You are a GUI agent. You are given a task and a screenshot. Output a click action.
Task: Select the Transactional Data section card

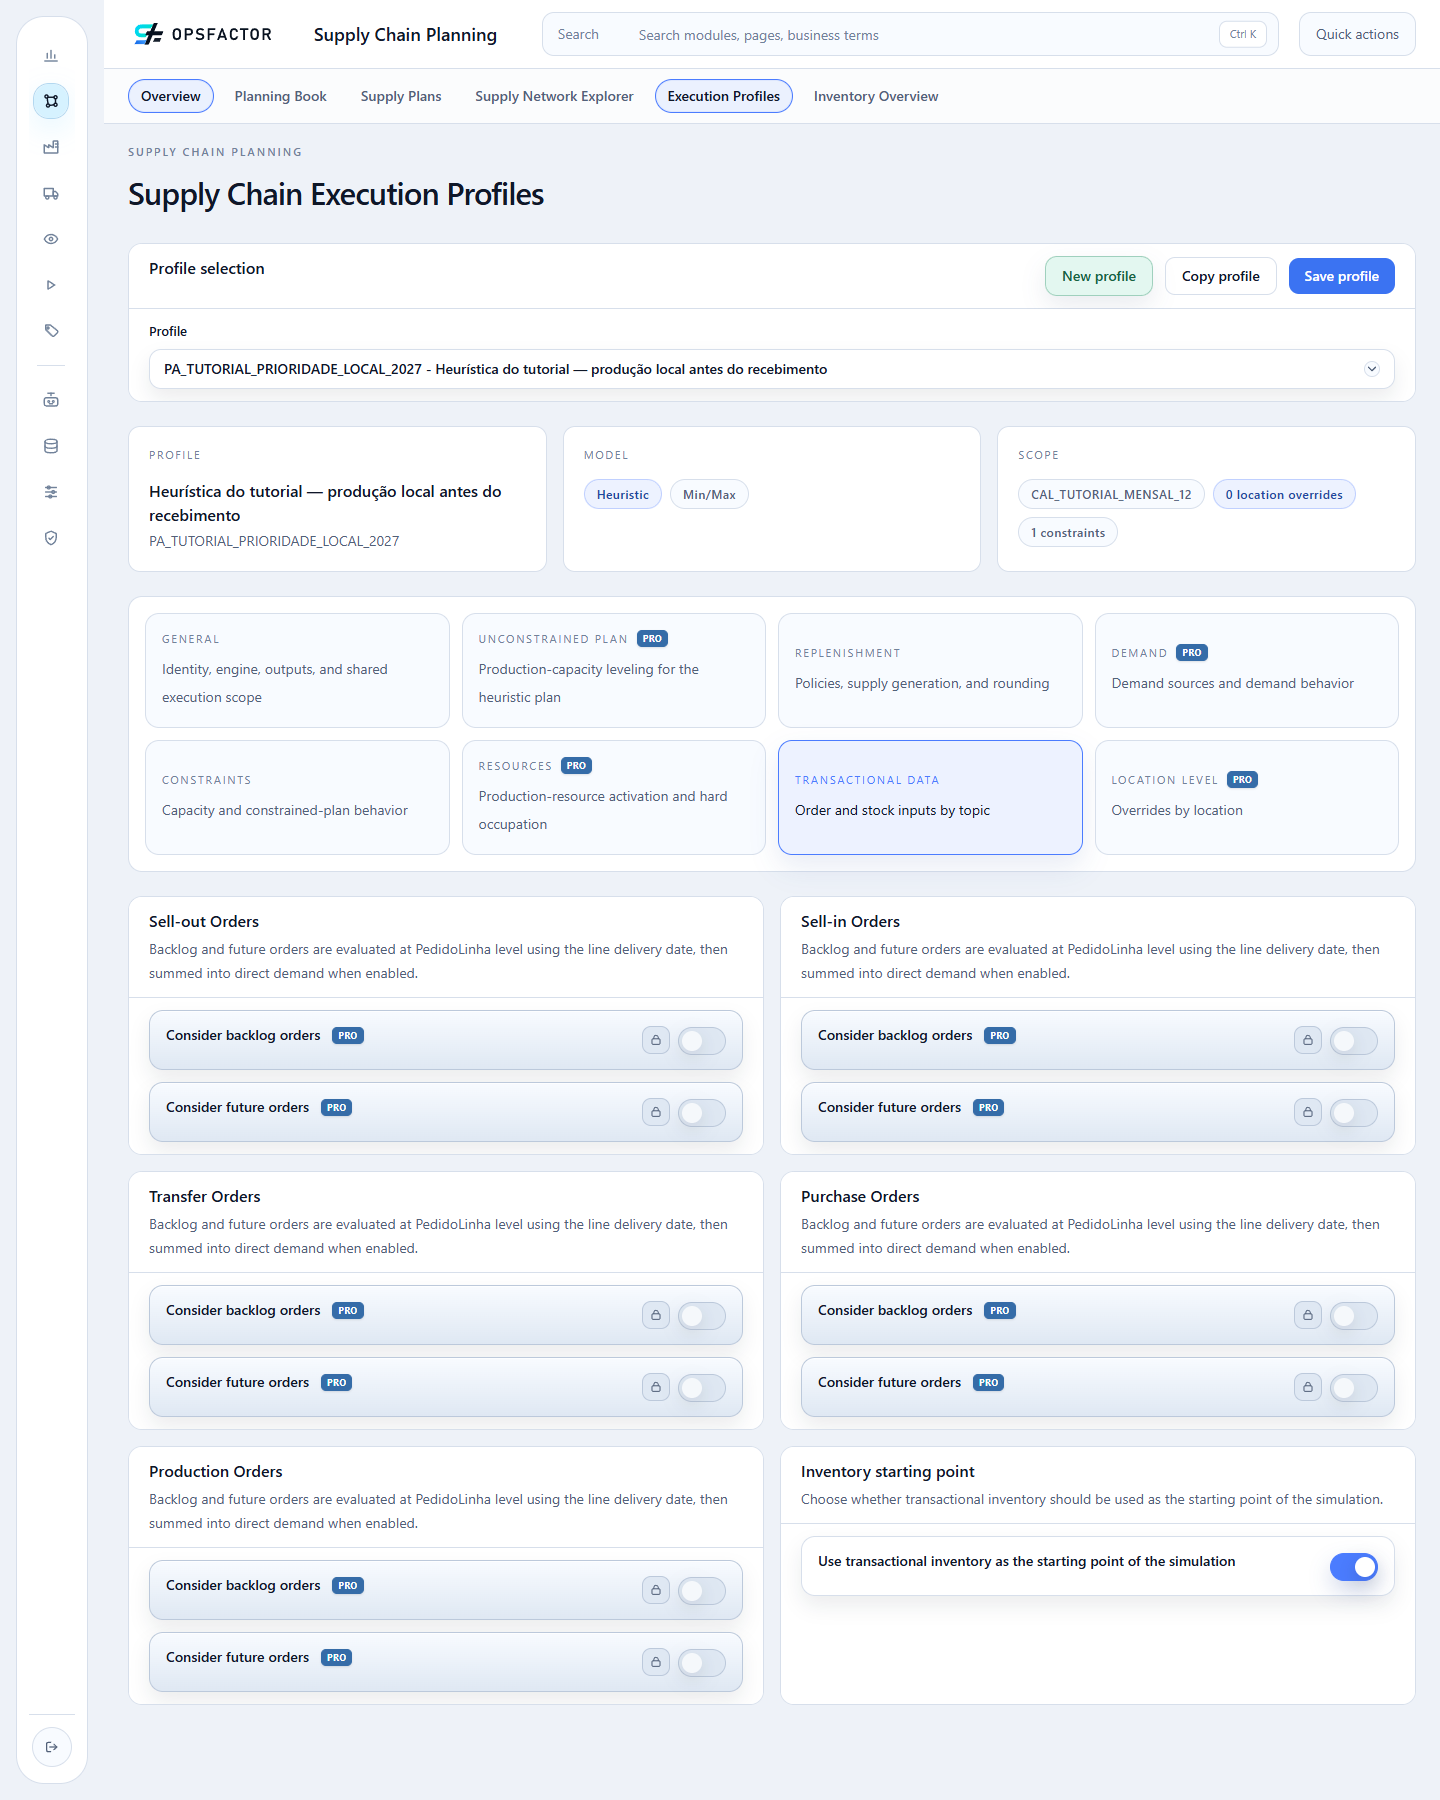pos(930,797)
